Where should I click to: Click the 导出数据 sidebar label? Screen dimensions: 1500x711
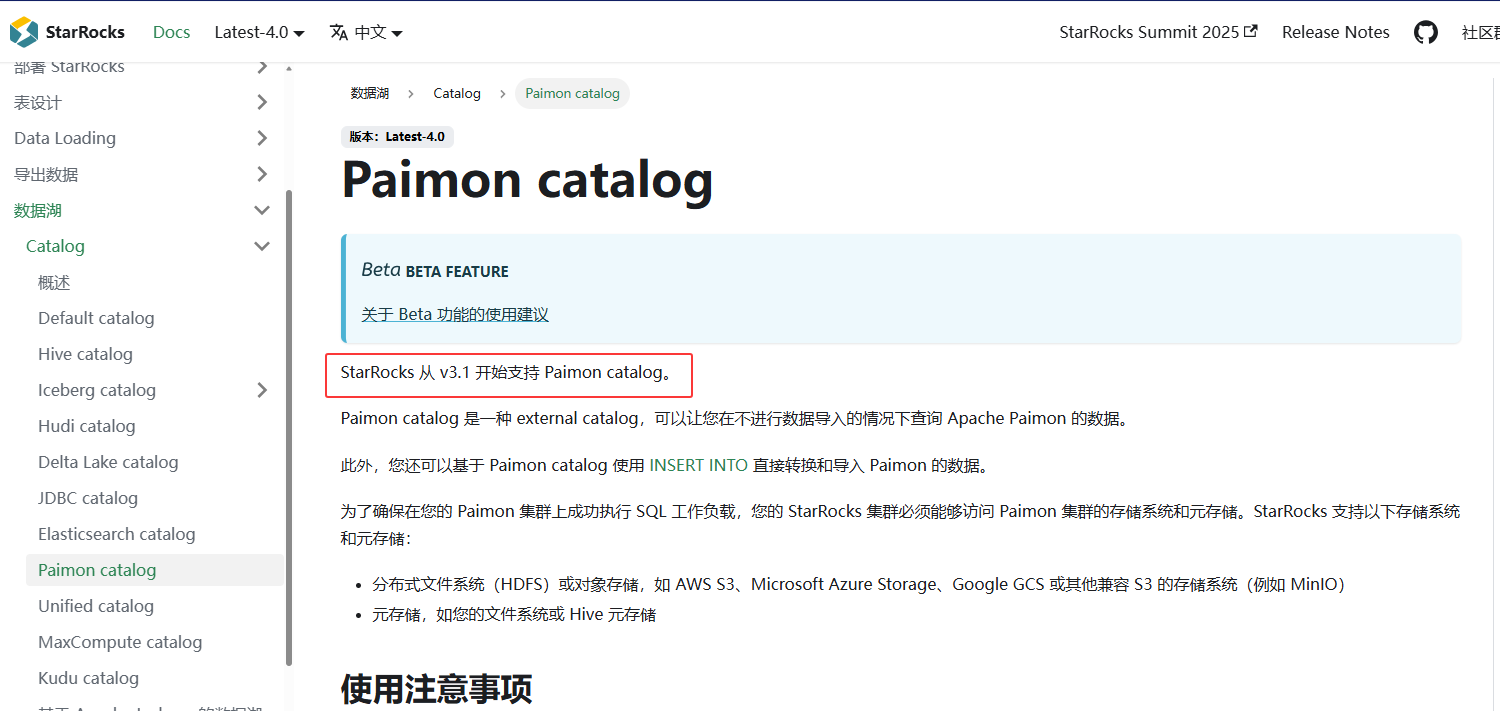[x=46, y=174]
